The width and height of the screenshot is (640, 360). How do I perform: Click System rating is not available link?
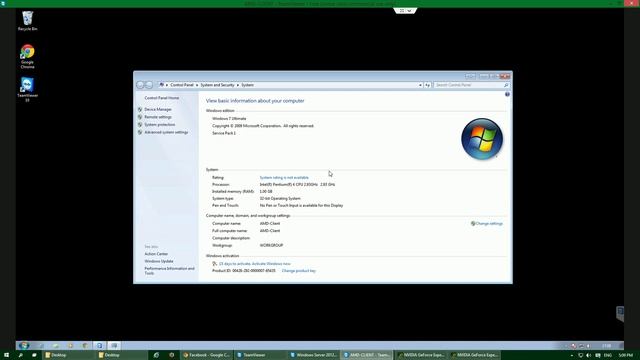tap(284, 178)
